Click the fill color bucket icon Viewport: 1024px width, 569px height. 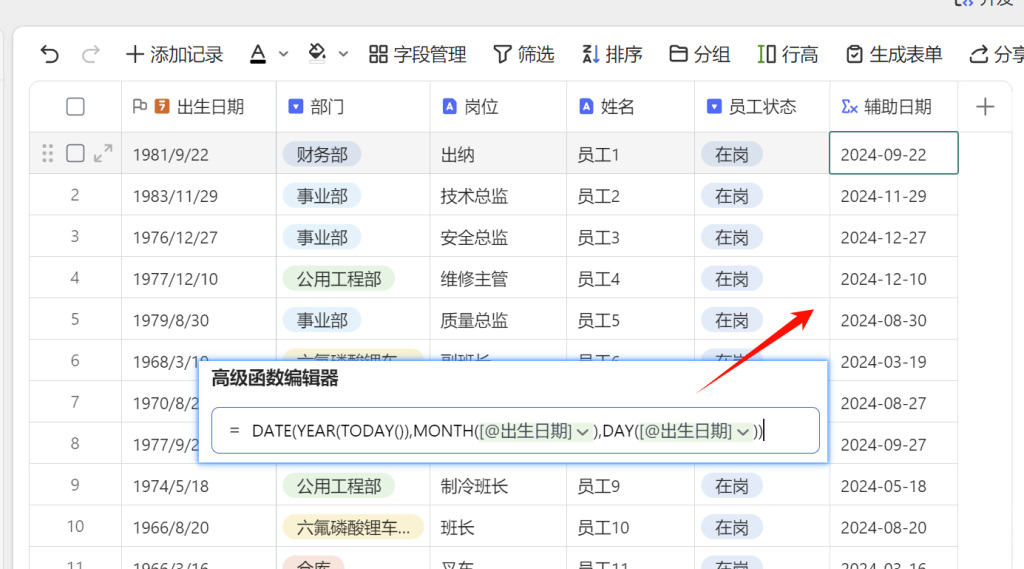point(317,54)
